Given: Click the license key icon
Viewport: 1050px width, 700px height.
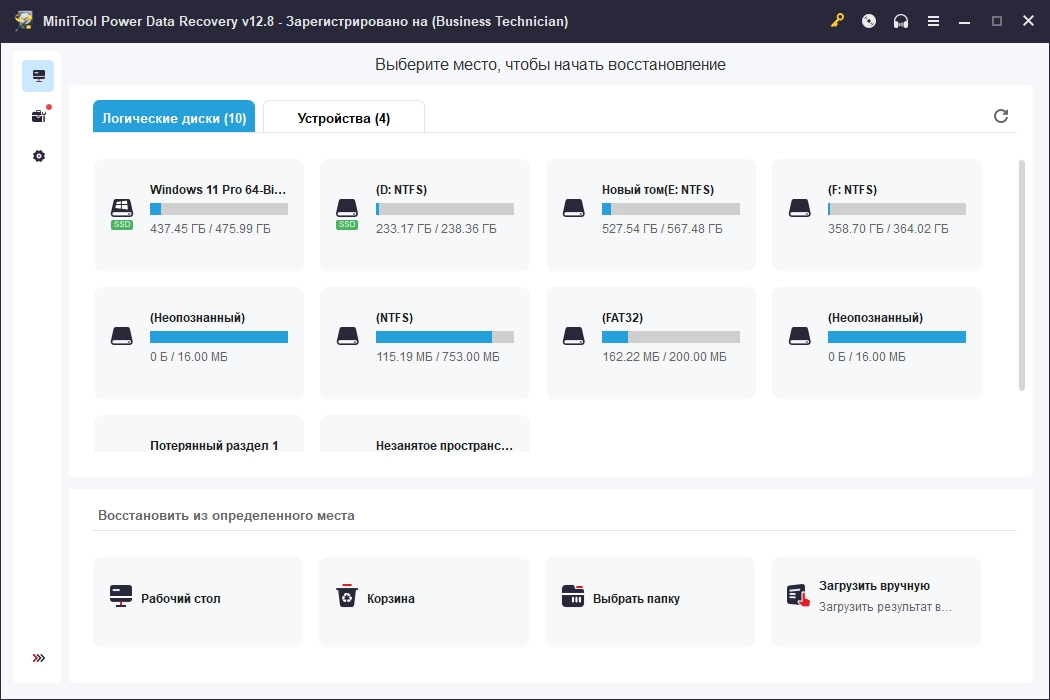Looking at the screenshot, I should tap(837, 21).
